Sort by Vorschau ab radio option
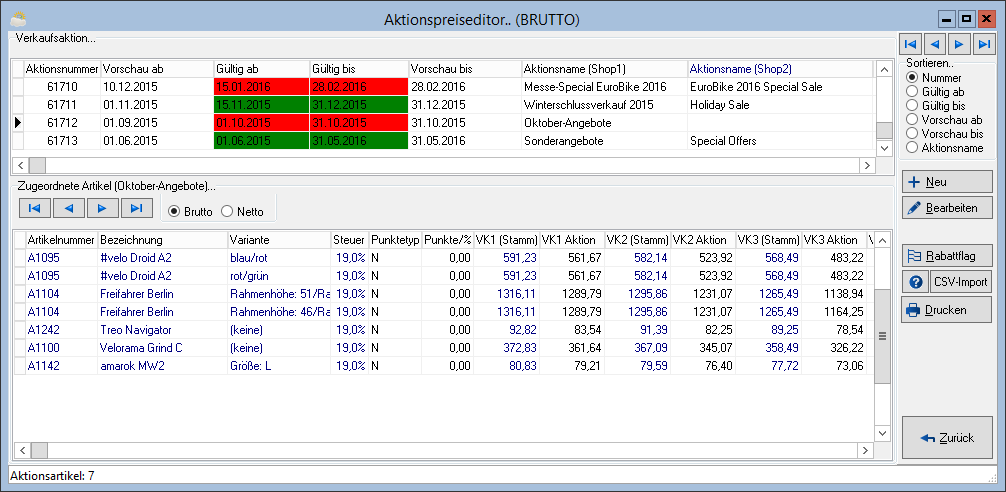The width and height of the screenshot is (1006, 492). click(x=944, y=119)
